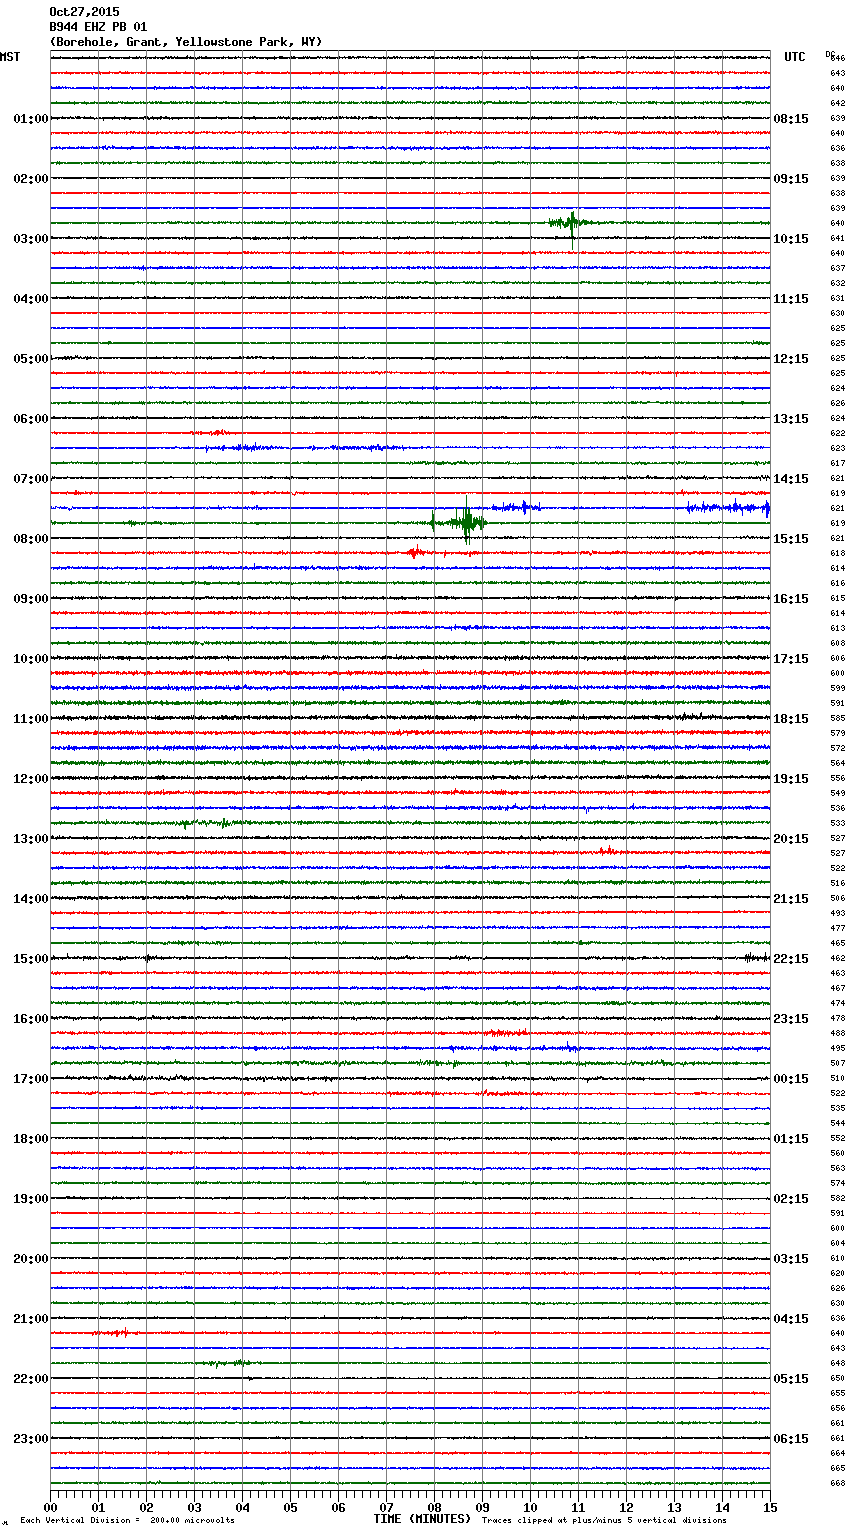Click the MST timezone label
This screenshot has height=1534, width=850.
(x=10, y=57)
